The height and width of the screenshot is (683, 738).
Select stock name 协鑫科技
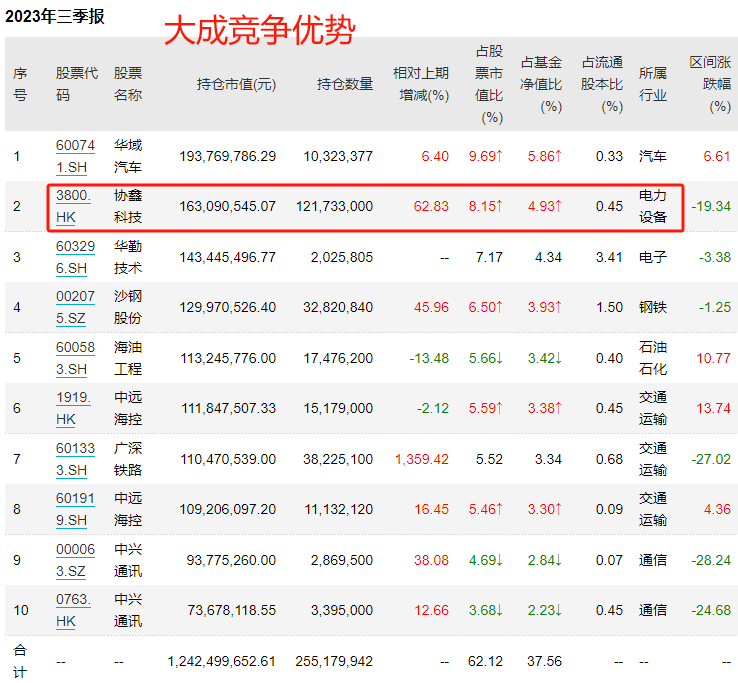[128, 206]
